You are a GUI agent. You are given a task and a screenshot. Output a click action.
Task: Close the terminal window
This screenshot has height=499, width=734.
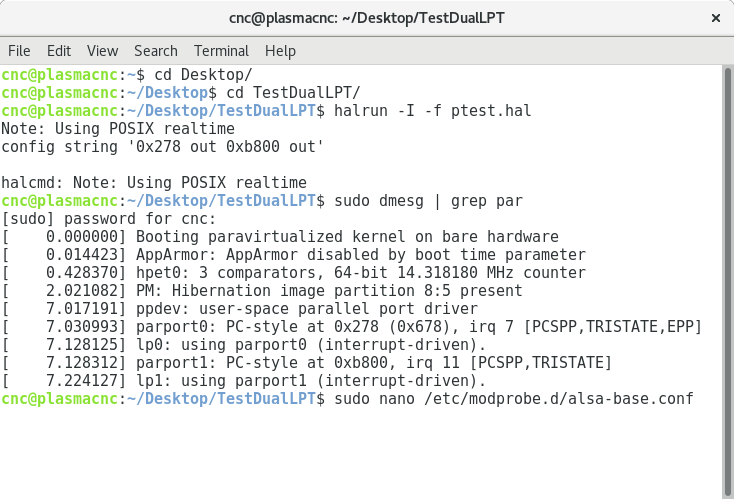tap(716, 18)
